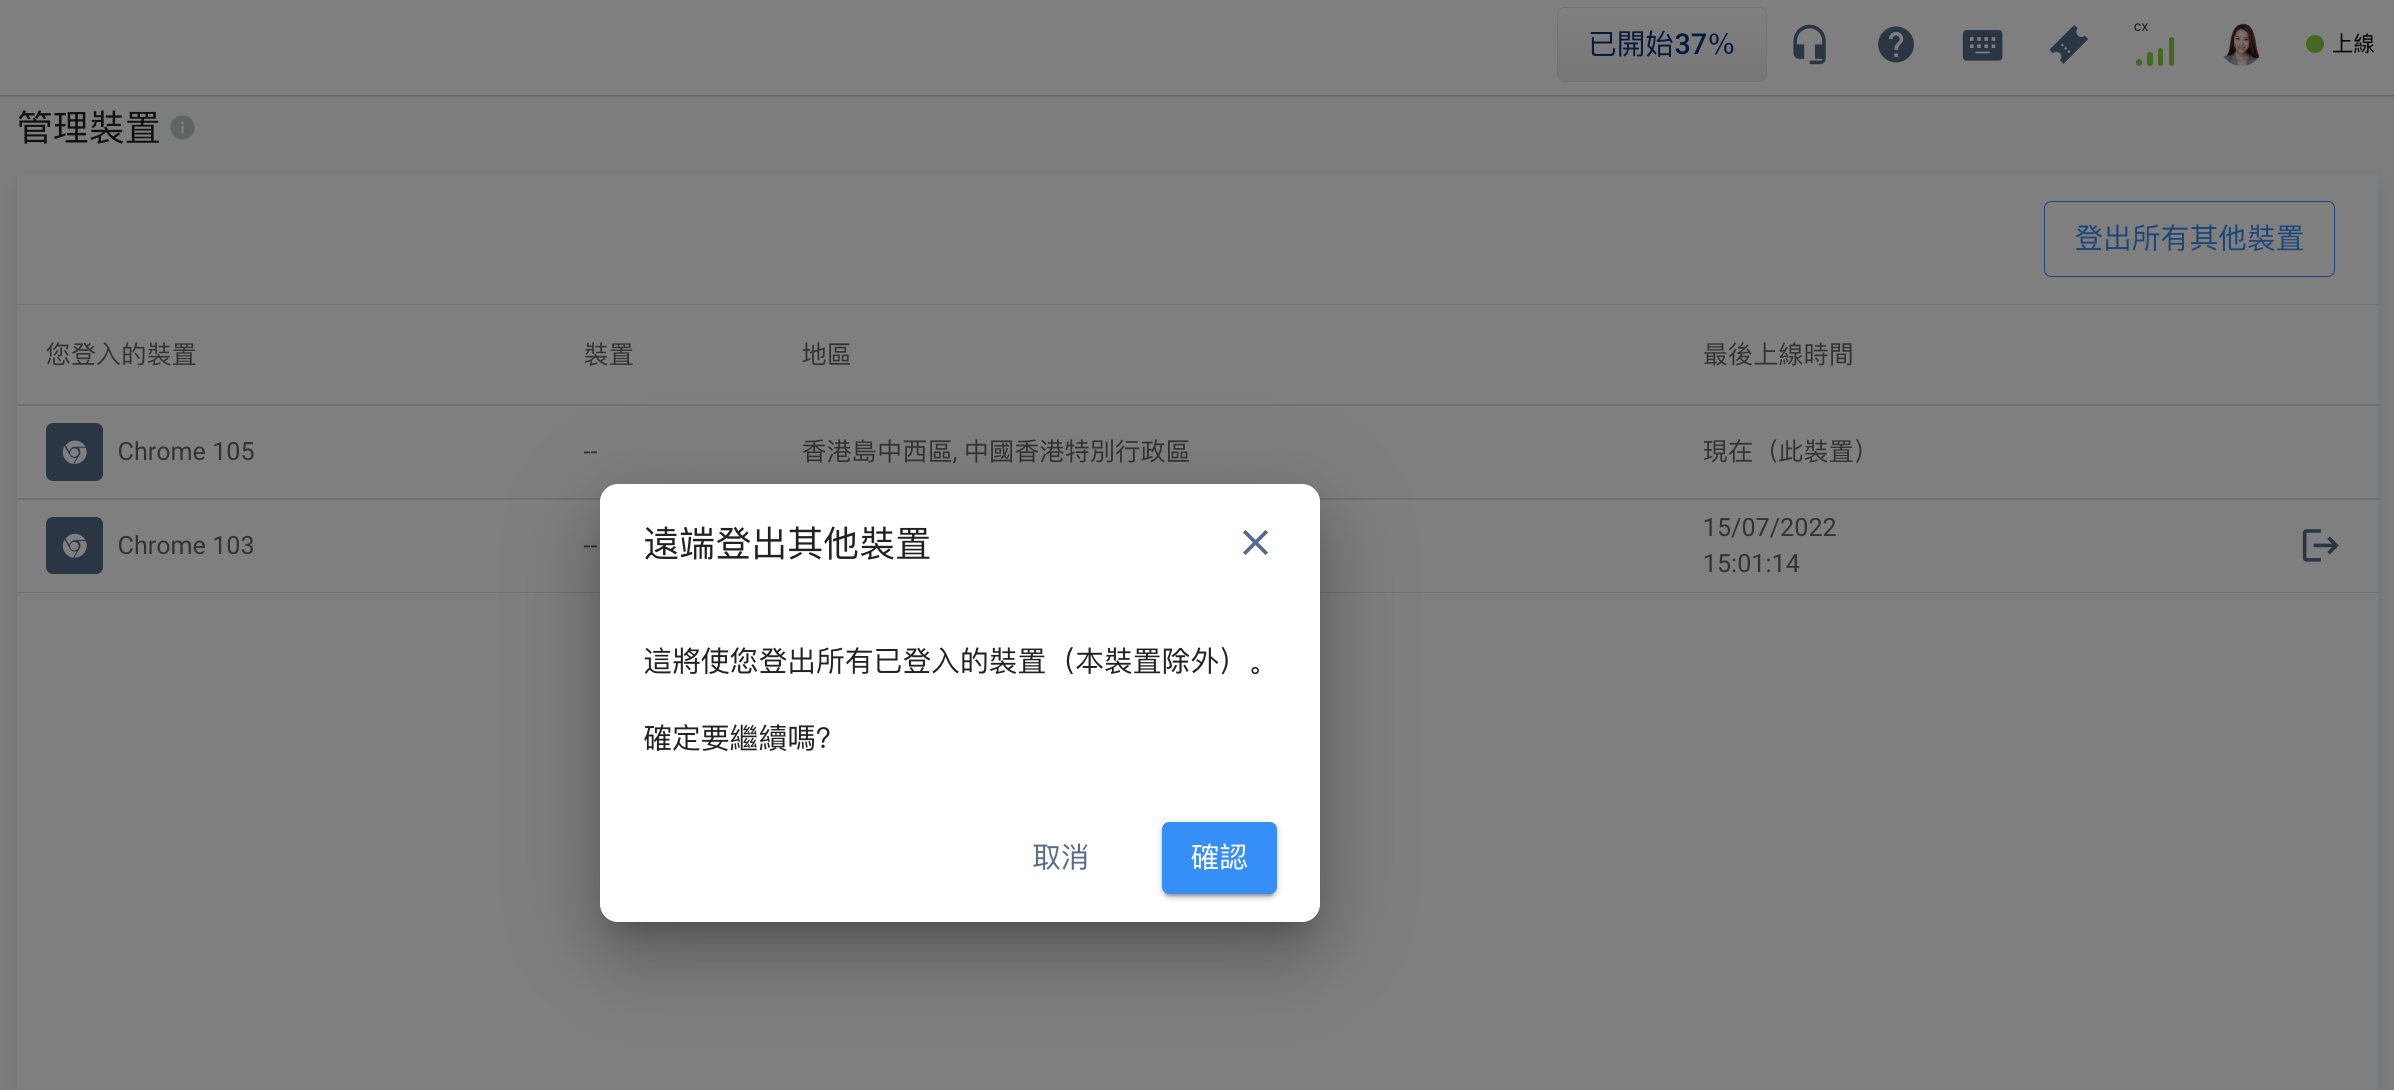Click the headset support icon
This screenshot has height=1090, width=2394.
click(x=1809, y=45)
